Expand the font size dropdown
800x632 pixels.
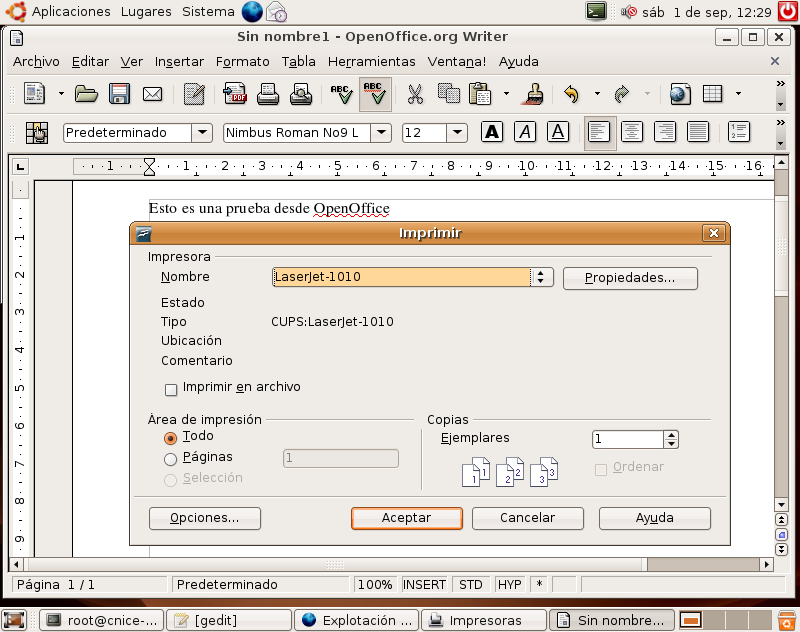point(457,132)
